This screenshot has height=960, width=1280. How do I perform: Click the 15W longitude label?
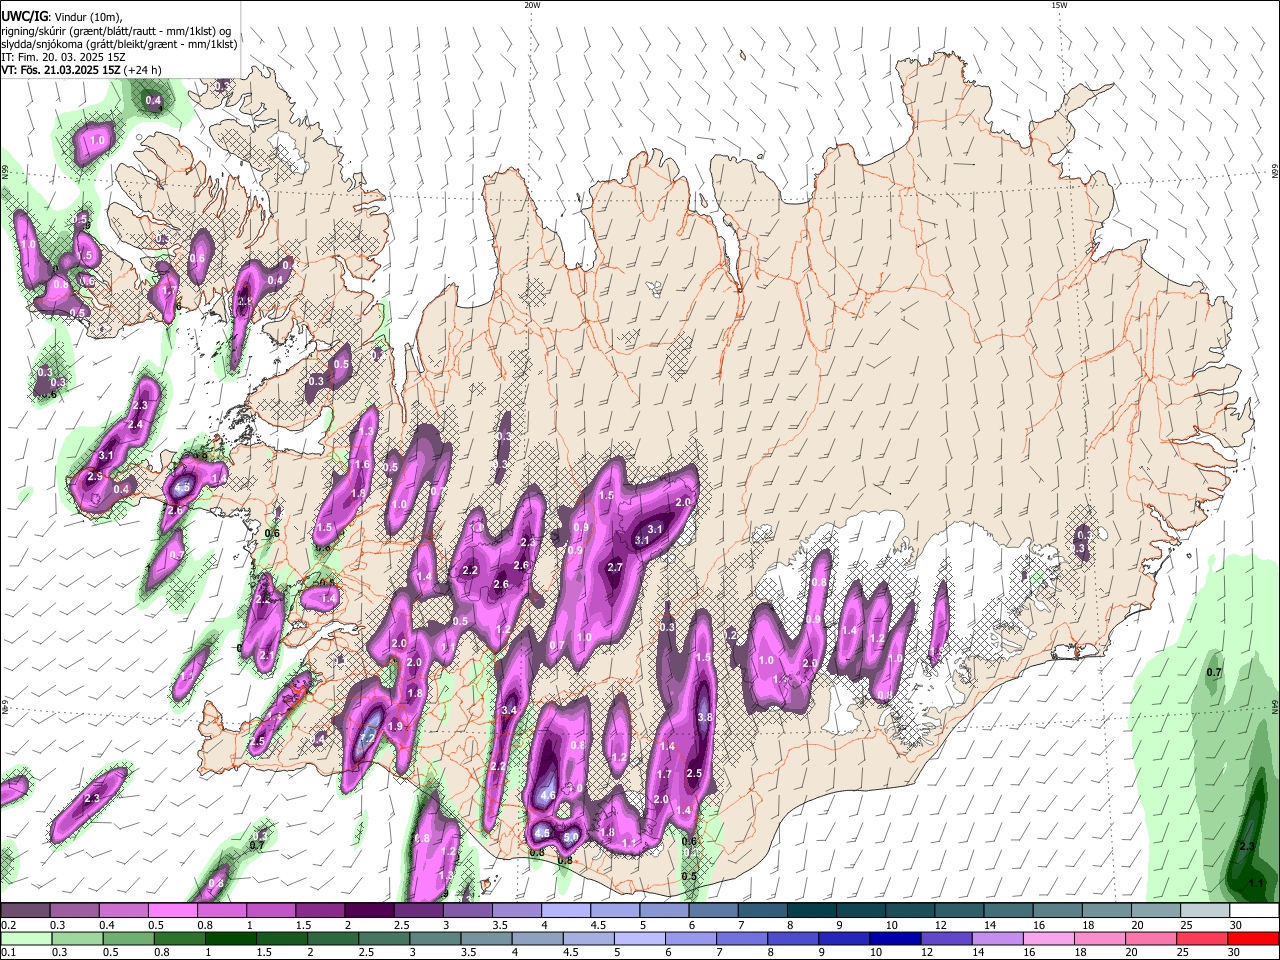(x=1059, y=5)
